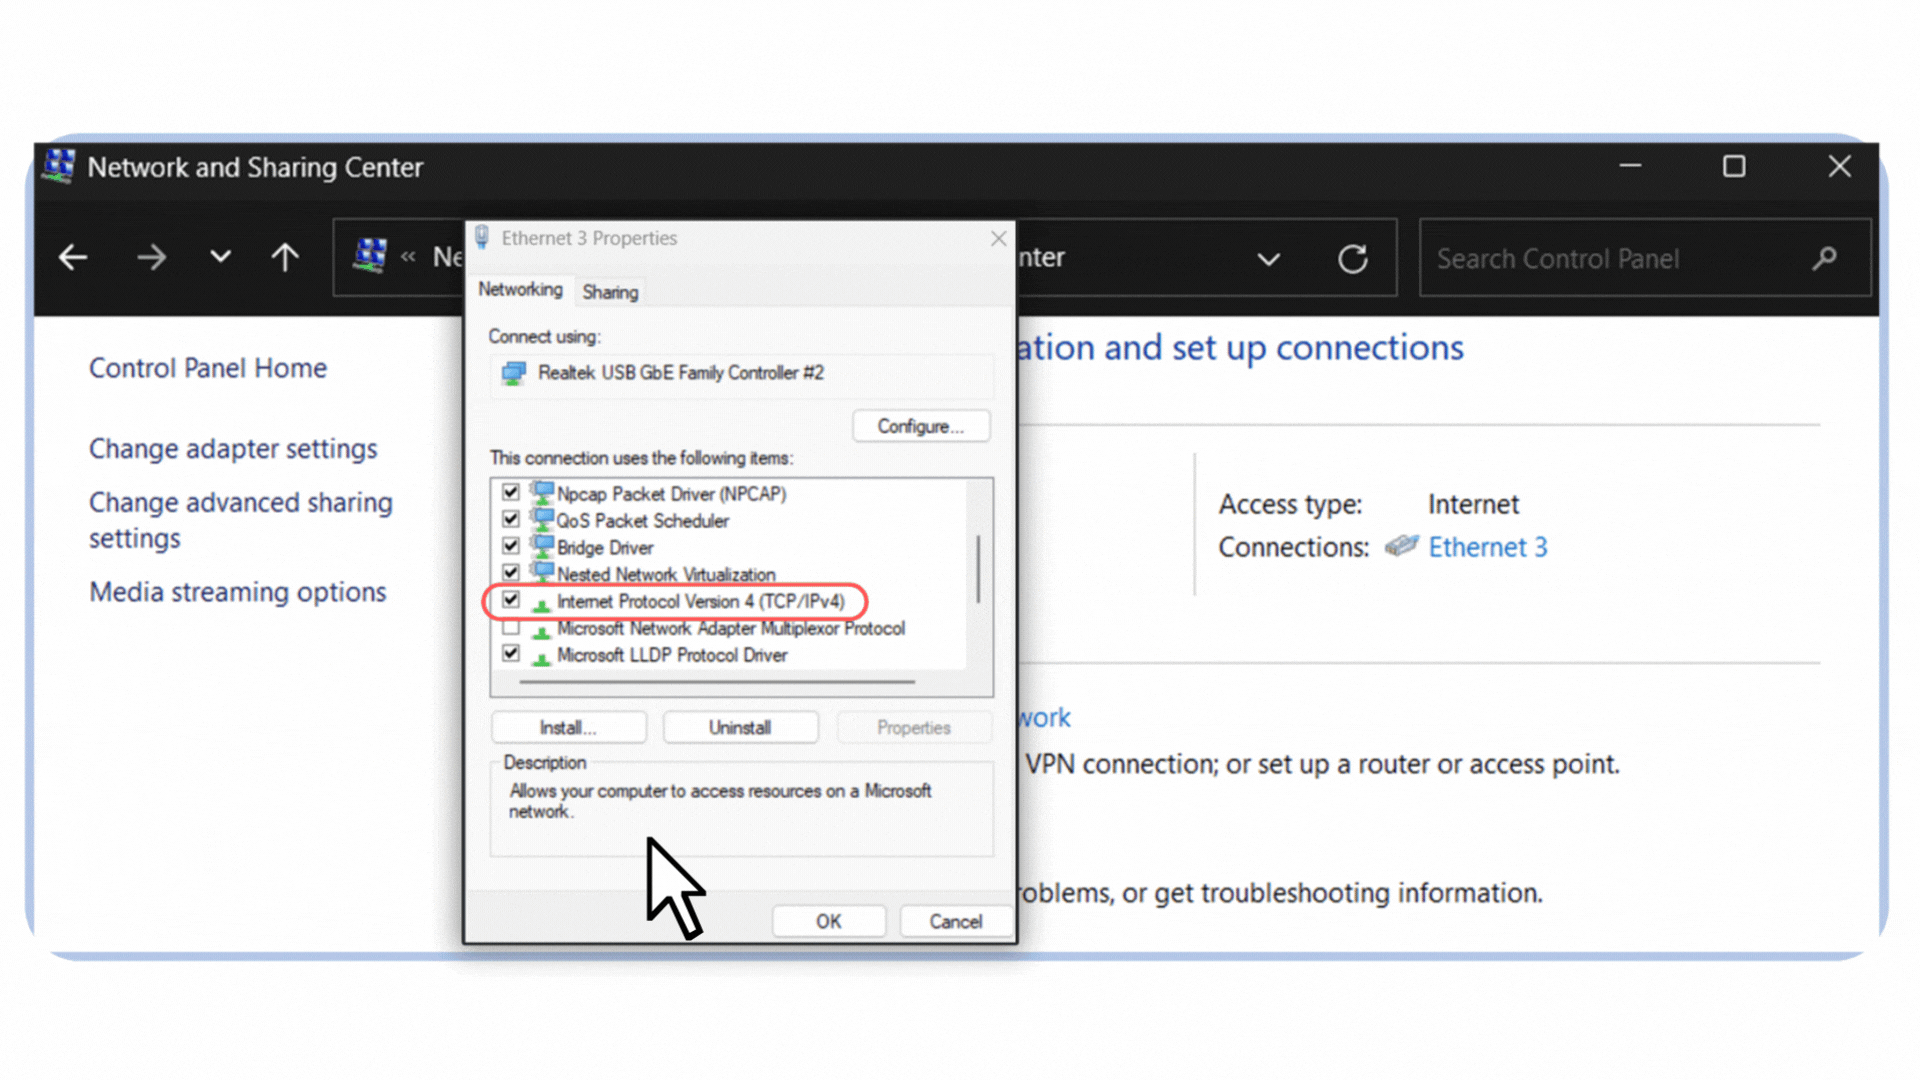1920x1080 pixels.
Task: Open the Ethernet 3 connection link
Action: [1487, 547]
